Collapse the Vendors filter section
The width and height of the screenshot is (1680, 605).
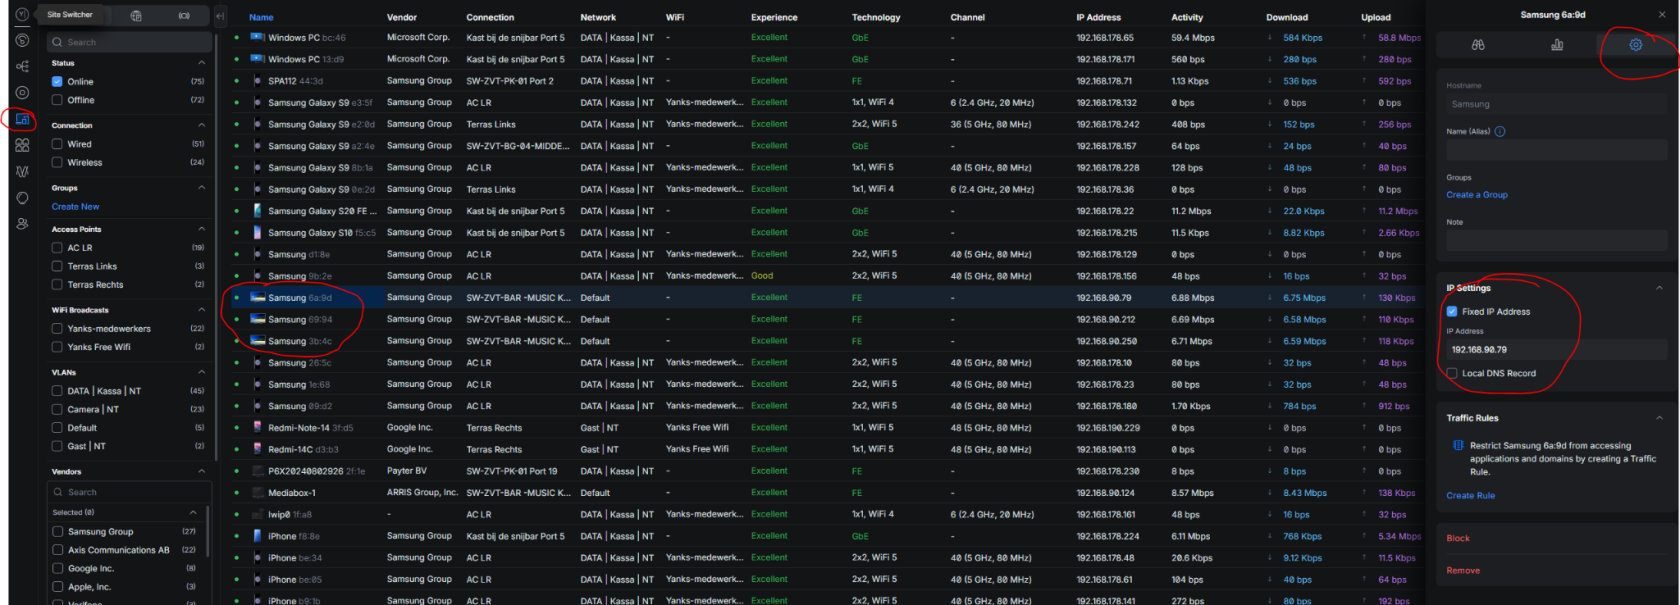click(x=201, y=471)
